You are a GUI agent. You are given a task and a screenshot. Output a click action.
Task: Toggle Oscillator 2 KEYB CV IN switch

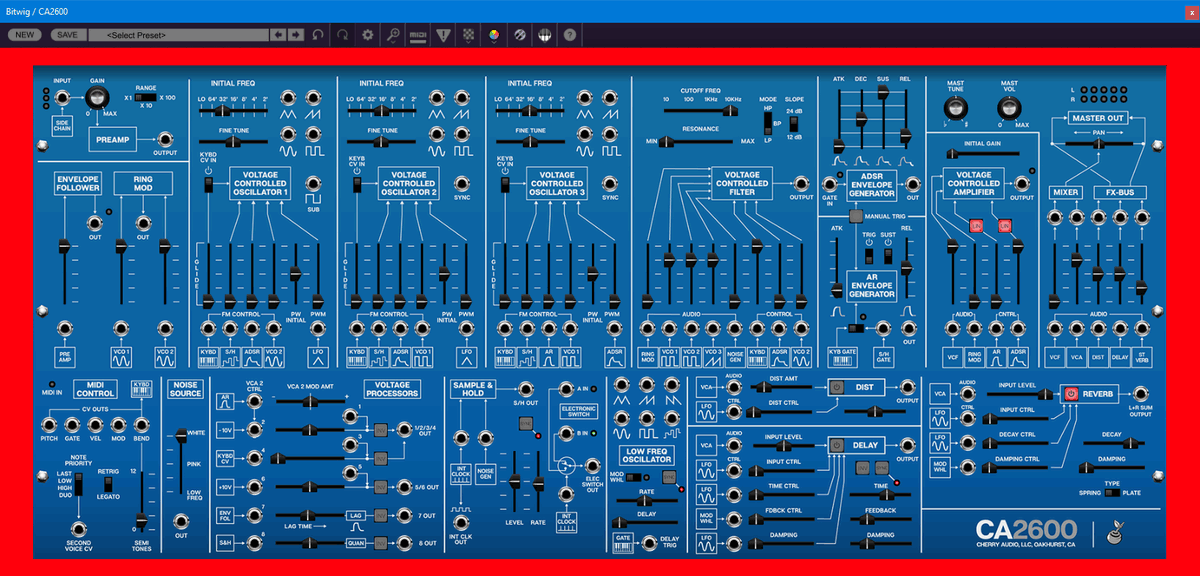point(356,187)
